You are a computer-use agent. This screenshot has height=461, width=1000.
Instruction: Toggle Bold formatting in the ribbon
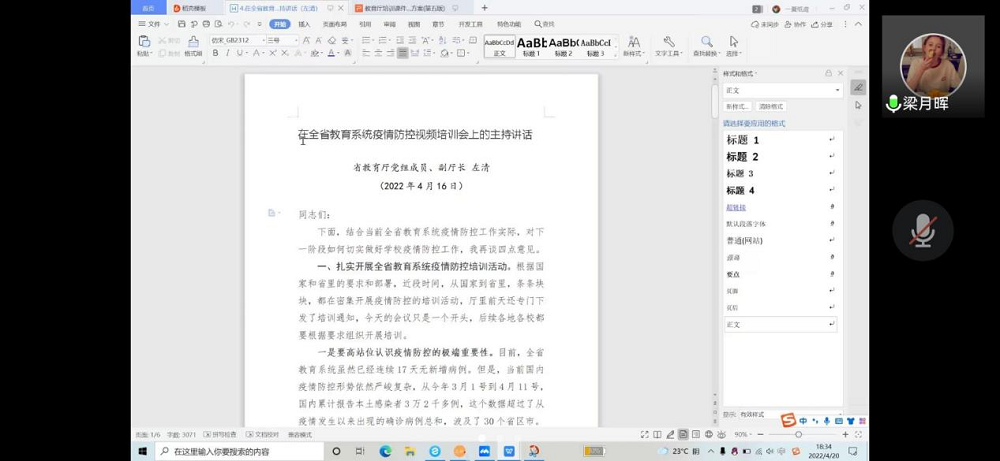click(x=215, y=53)
